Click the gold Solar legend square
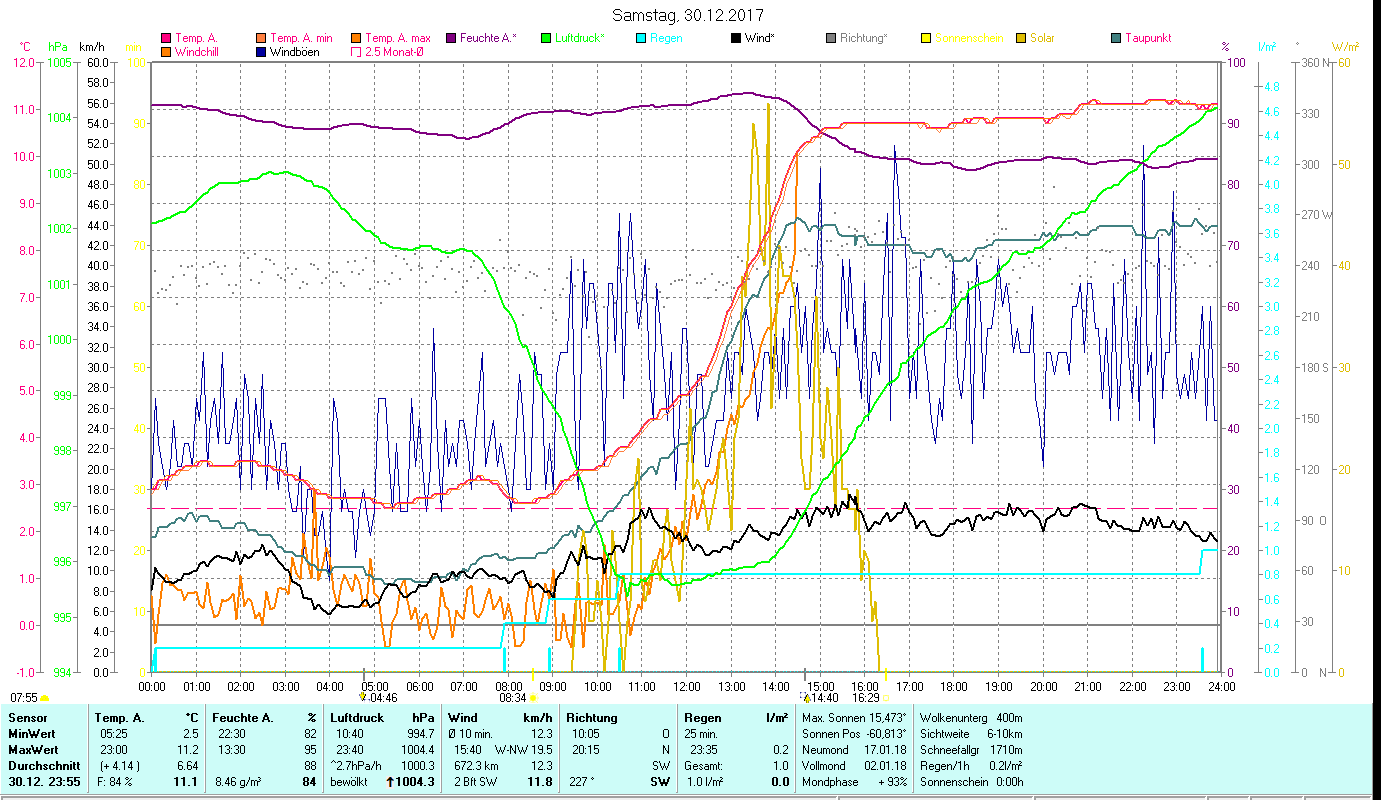 click(1021, 38)
